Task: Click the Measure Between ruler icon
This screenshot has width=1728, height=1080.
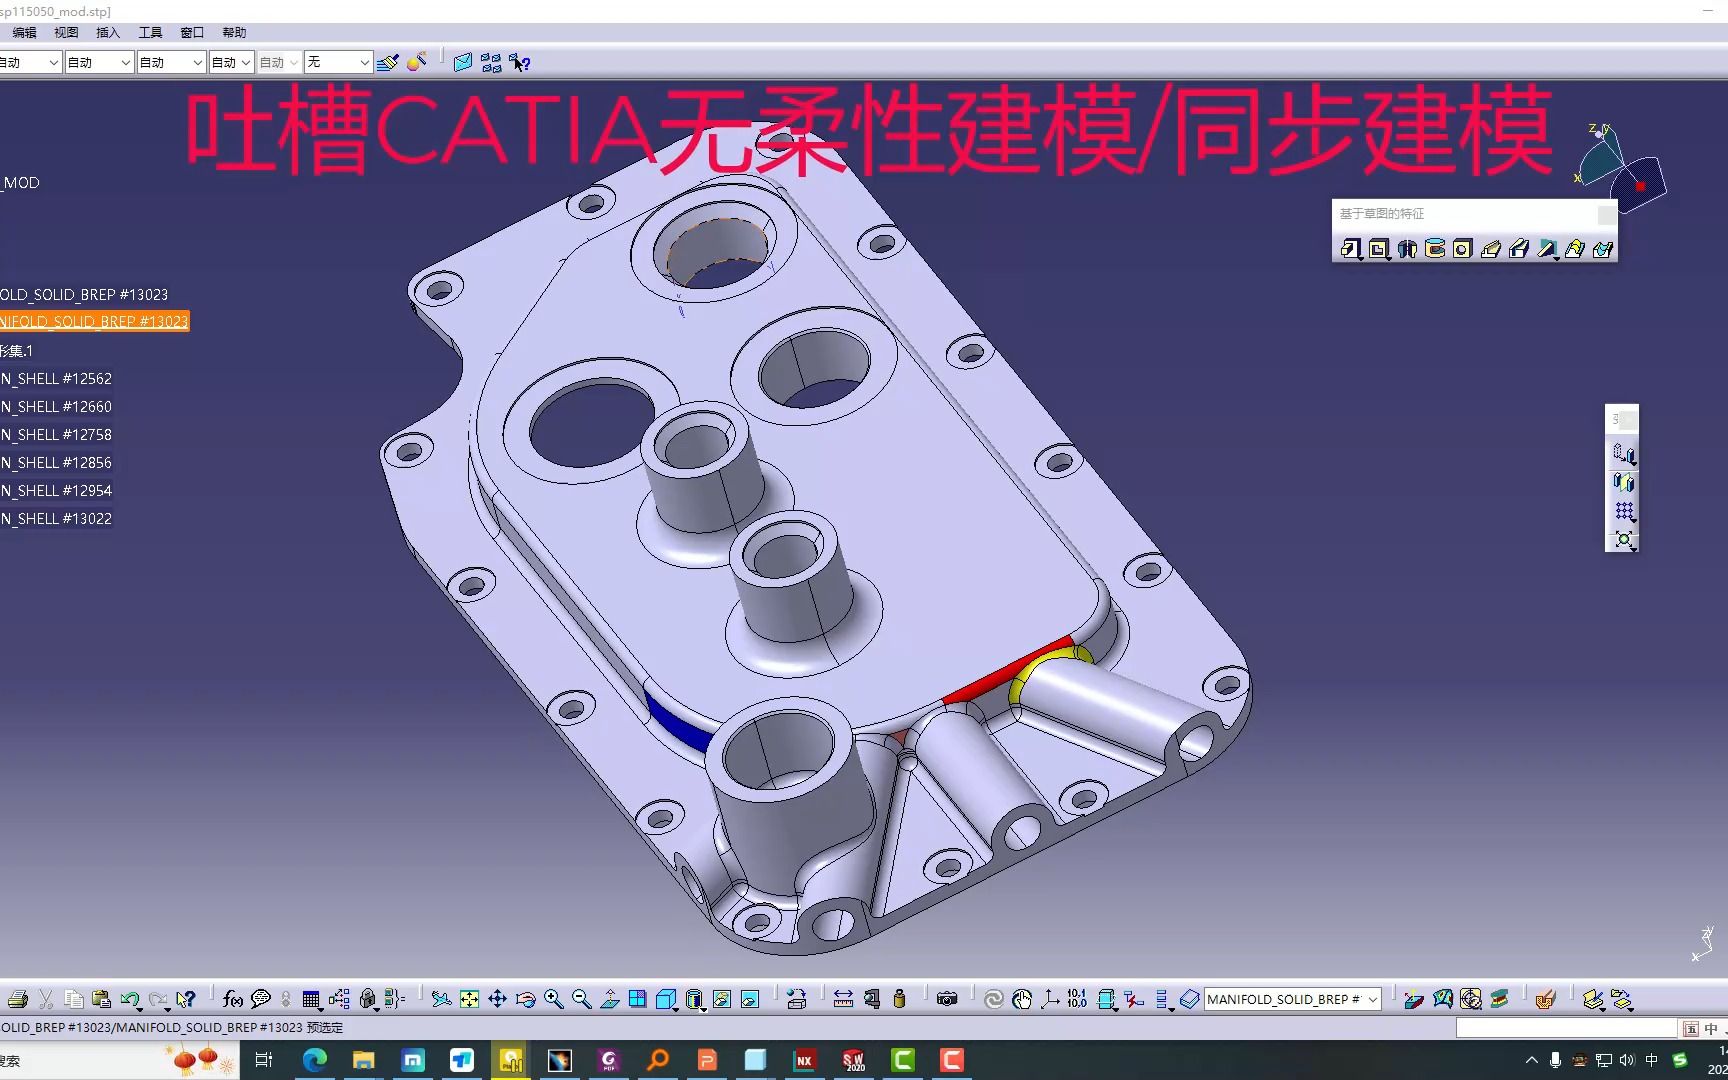Action: pos(843,999)
